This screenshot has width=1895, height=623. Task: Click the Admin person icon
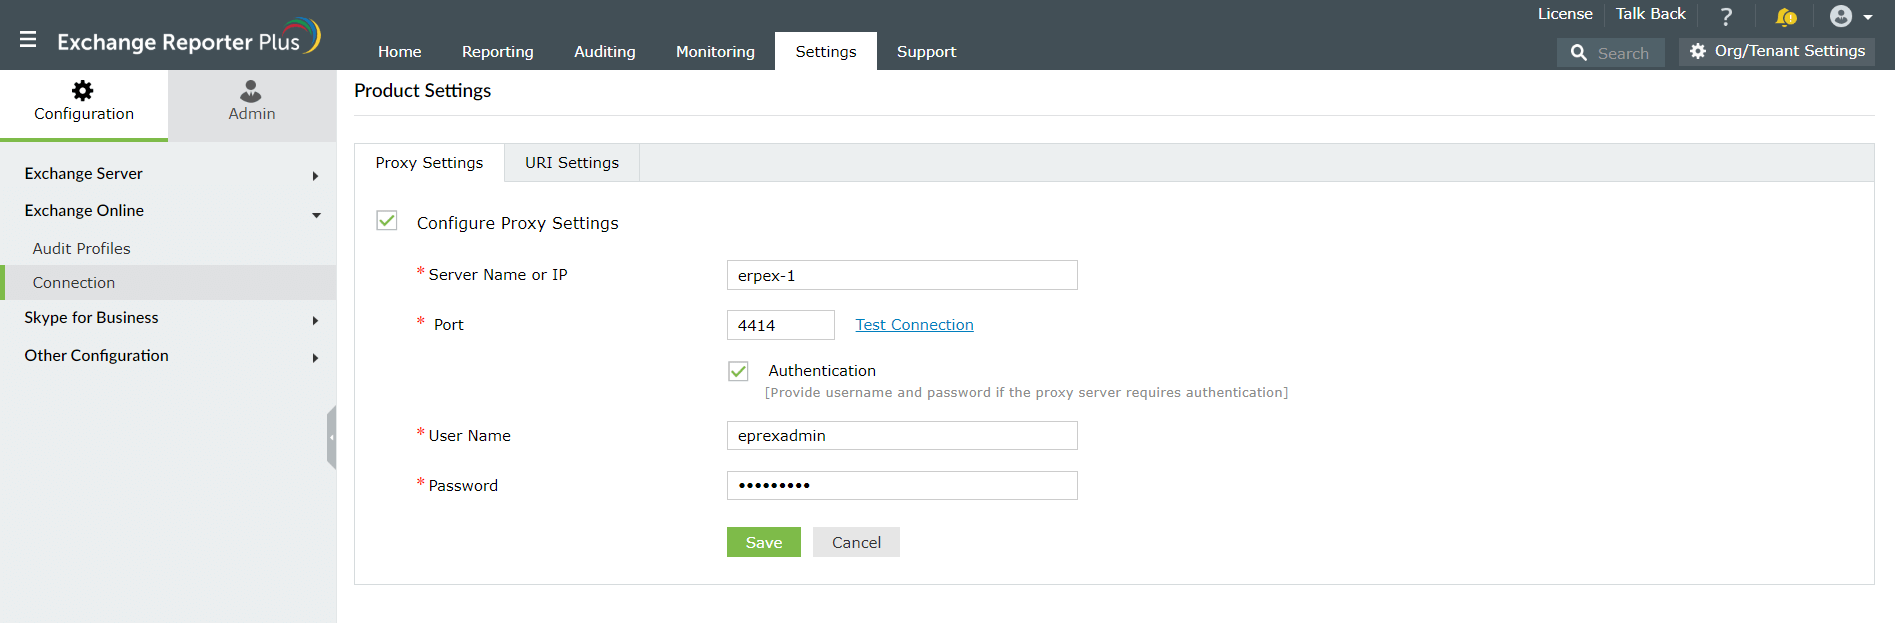pyautogui.click(x=251, y=91)
